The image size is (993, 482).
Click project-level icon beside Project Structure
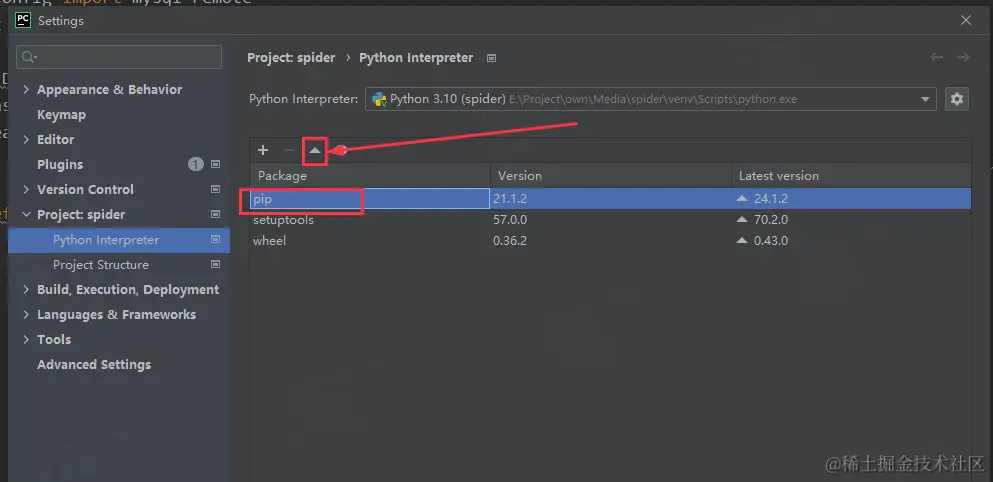click(215, 264)
